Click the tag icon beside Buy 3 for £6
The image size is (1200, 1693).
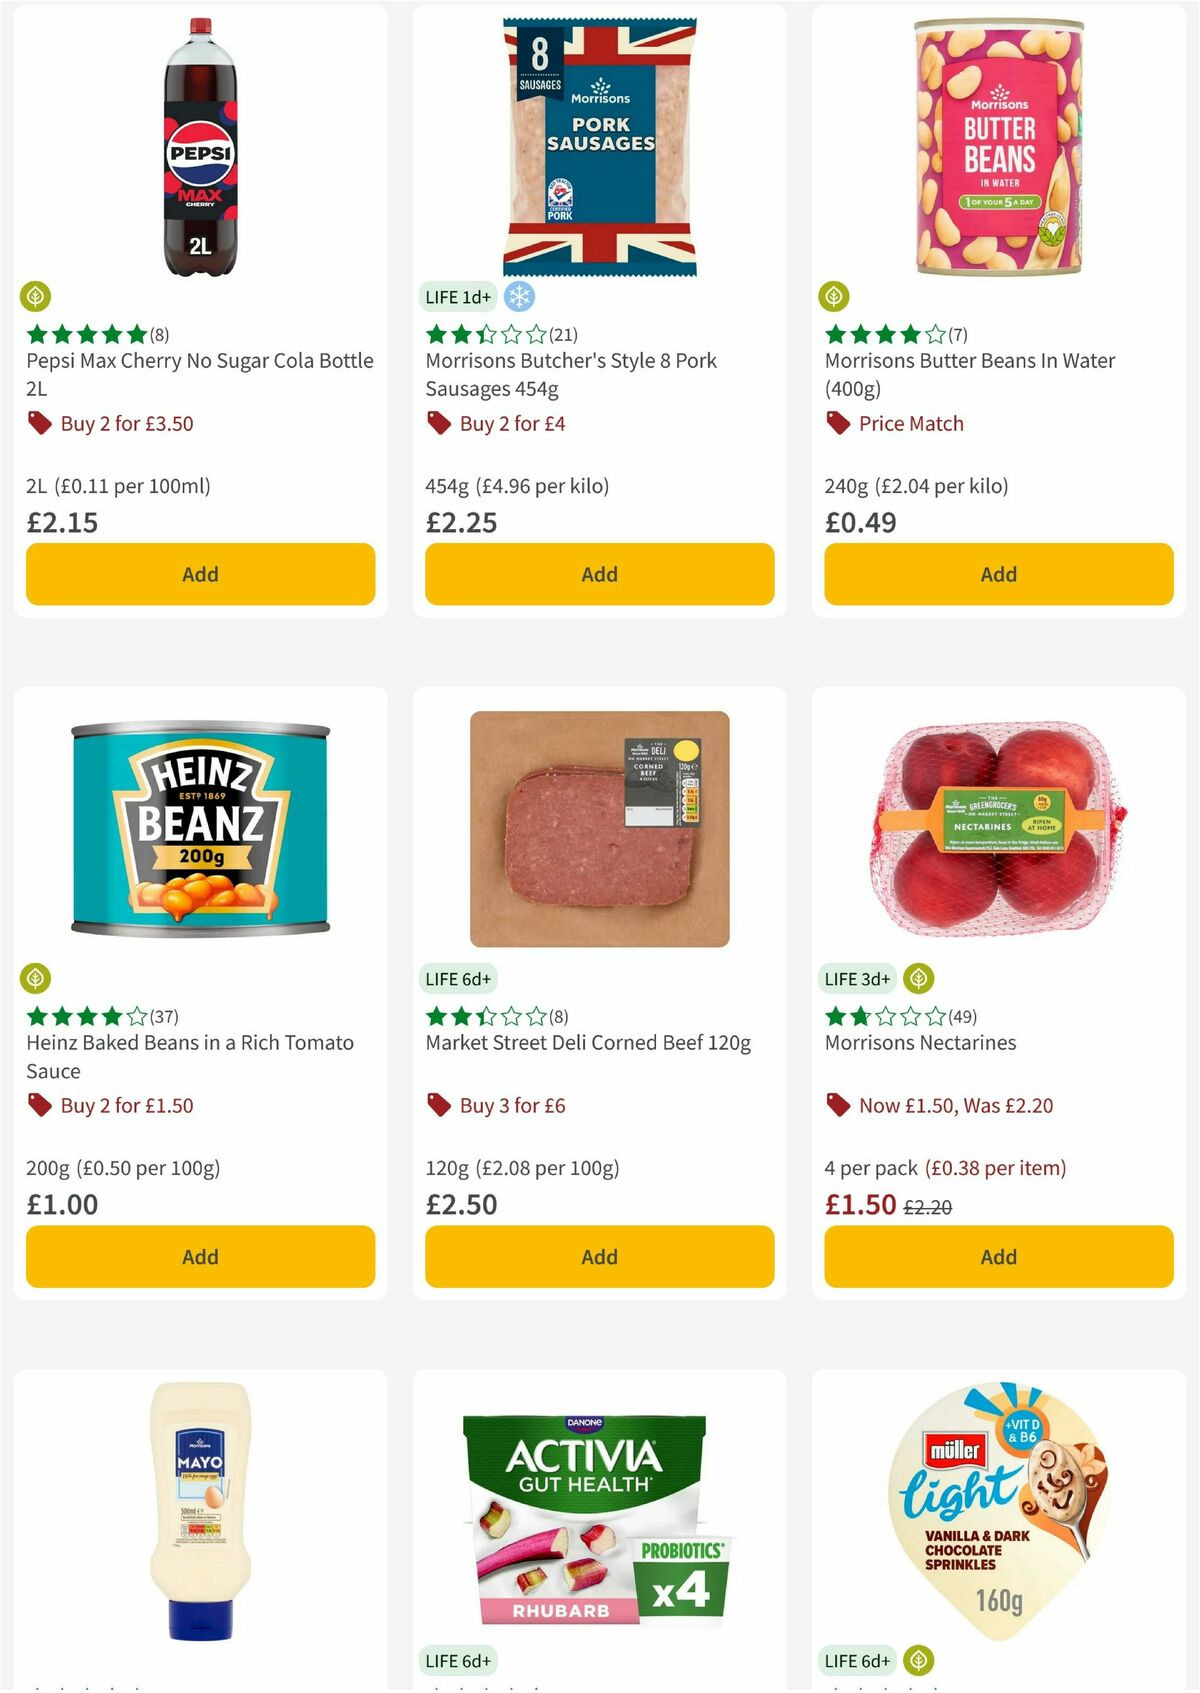pyautogui.click(x=439, y=1105)
